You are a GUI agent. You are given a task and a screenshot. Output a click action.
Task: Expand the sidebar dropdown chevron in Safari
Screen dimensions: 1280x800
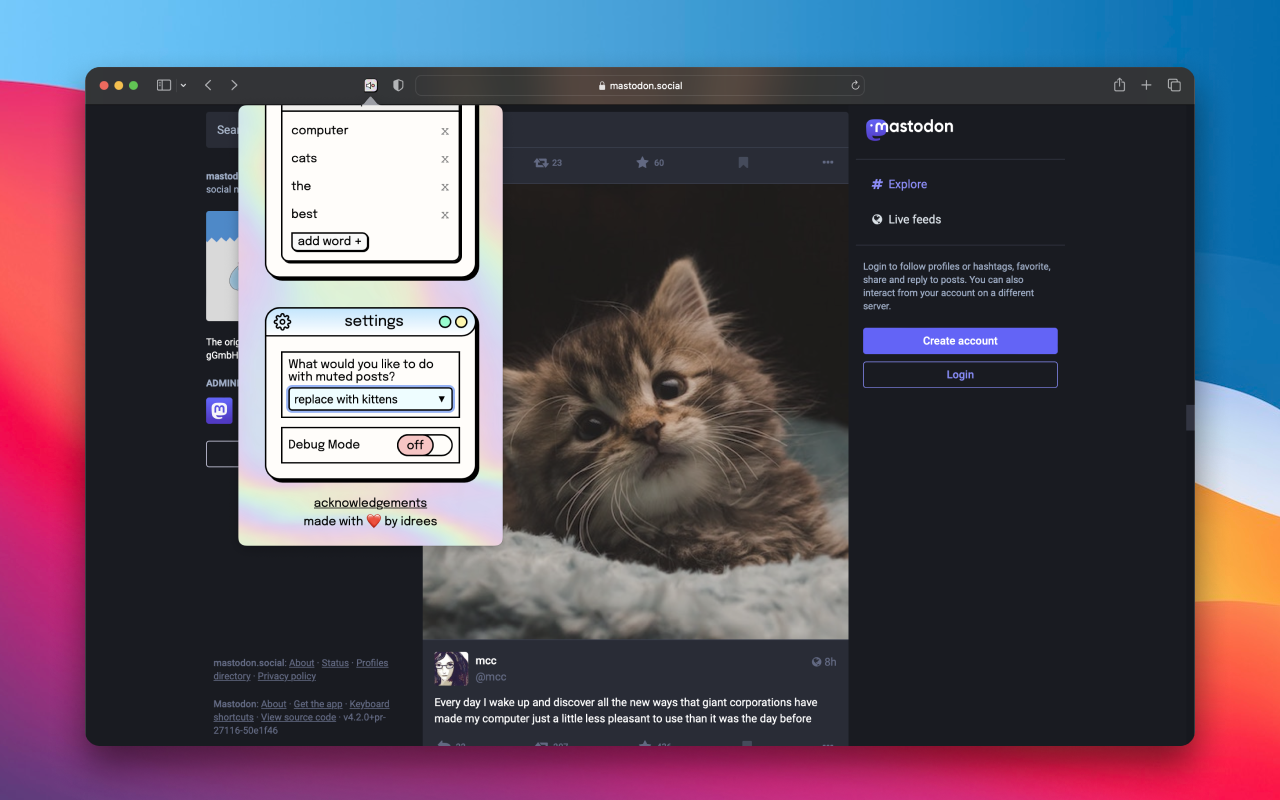pos(183,86)
